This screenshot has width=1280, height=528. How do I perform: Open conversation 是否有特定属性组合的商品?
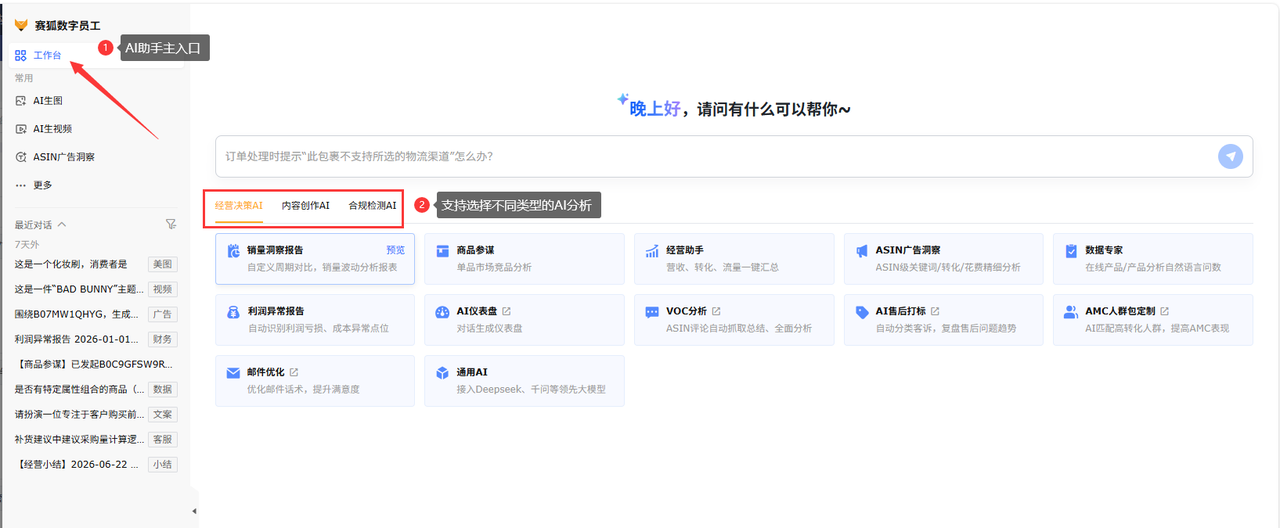79,389
